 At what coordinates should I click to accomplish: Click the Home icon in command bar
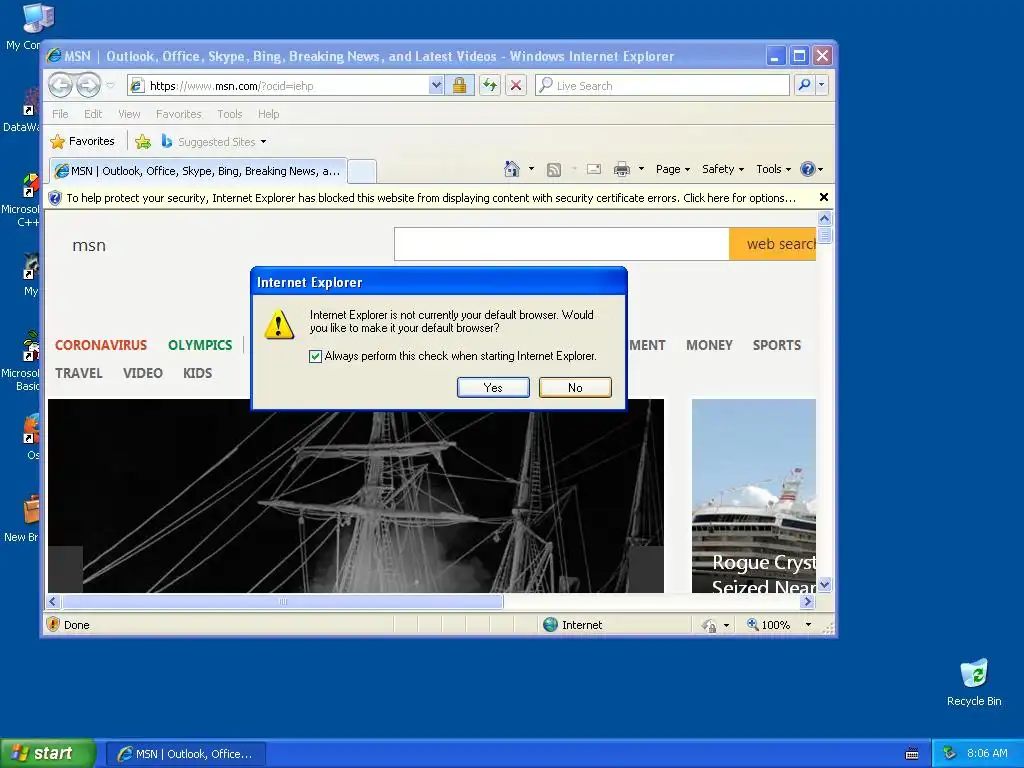point(512,169)
